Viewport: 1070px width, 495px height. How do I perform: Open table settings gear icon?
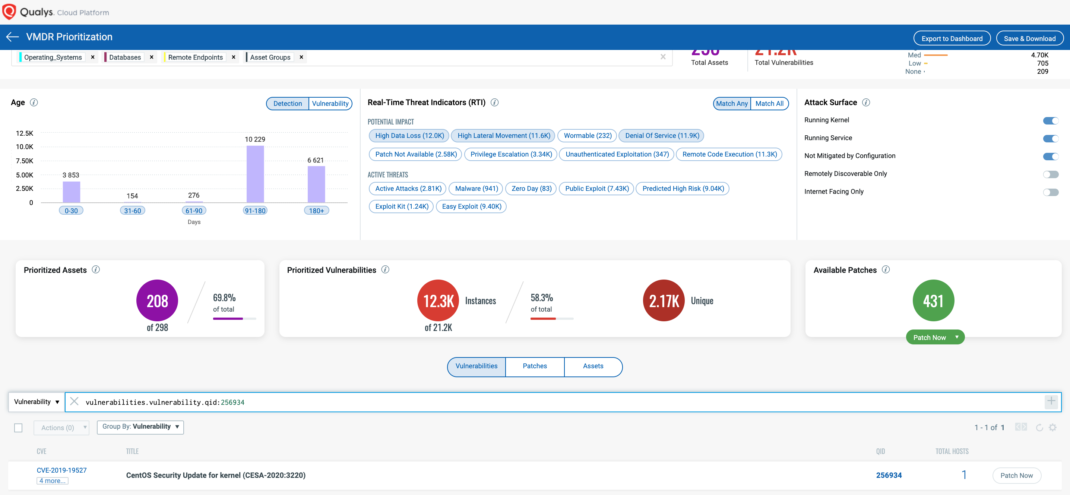pos(1052,427)
